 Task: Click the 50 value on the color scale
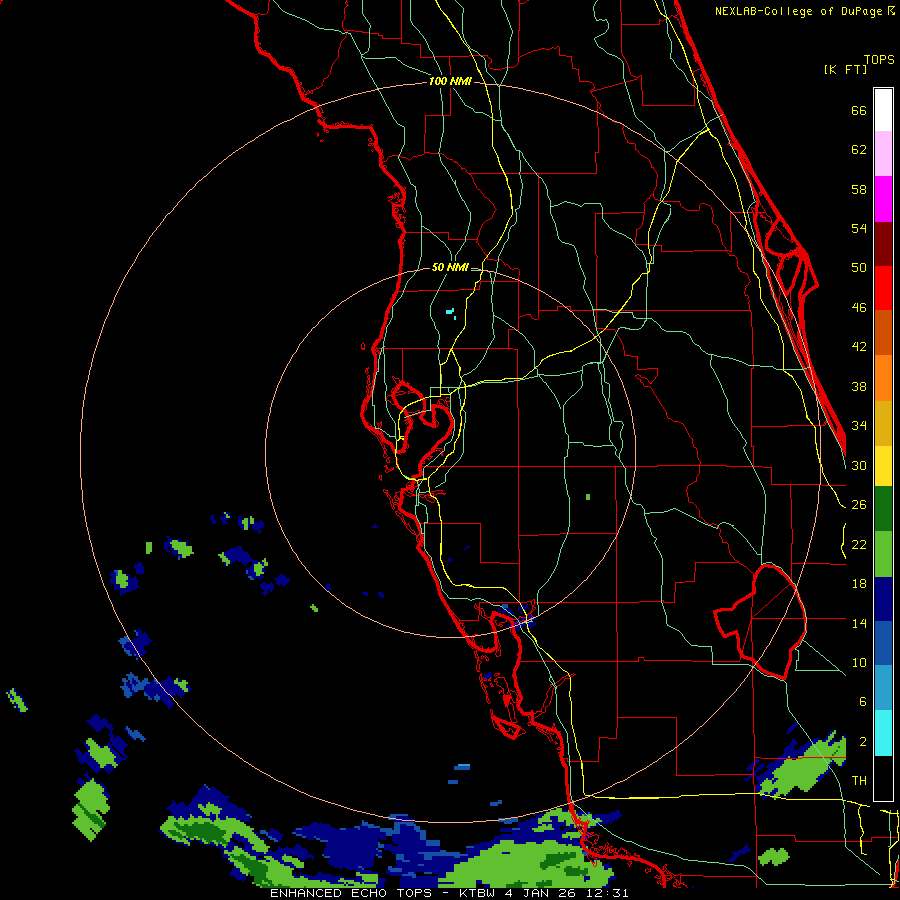pos(859,268)
